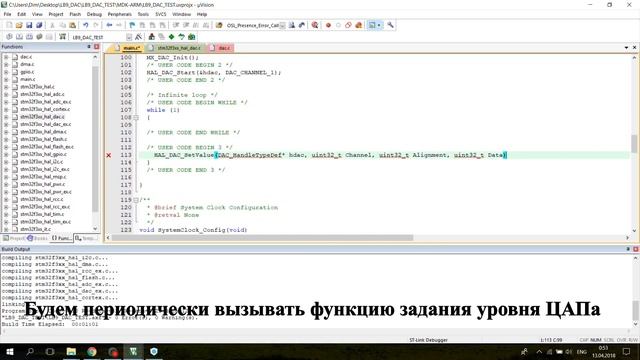The width and height of the screenshot is (640, 360).
Task: Toggle auto-hide pin on Build Output panel
Action: [628, 249]
